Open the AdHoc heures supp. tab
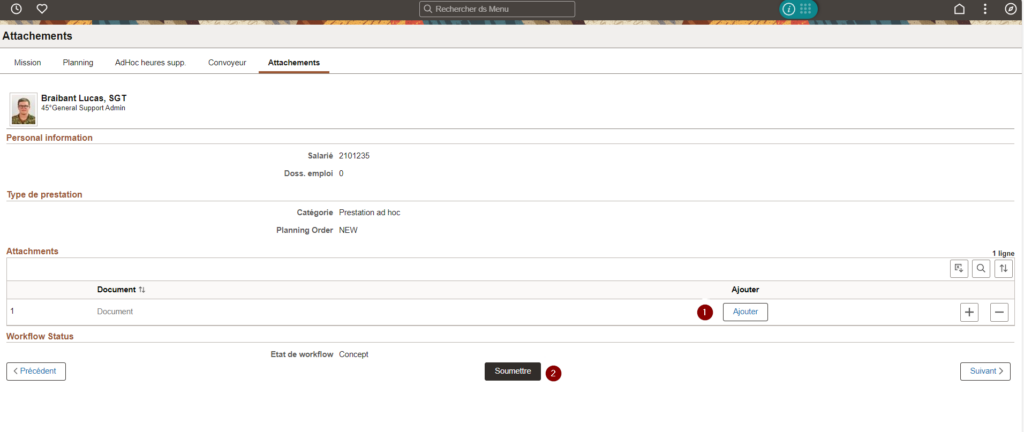Screen dimensions: 1024x432 point(150,62)
